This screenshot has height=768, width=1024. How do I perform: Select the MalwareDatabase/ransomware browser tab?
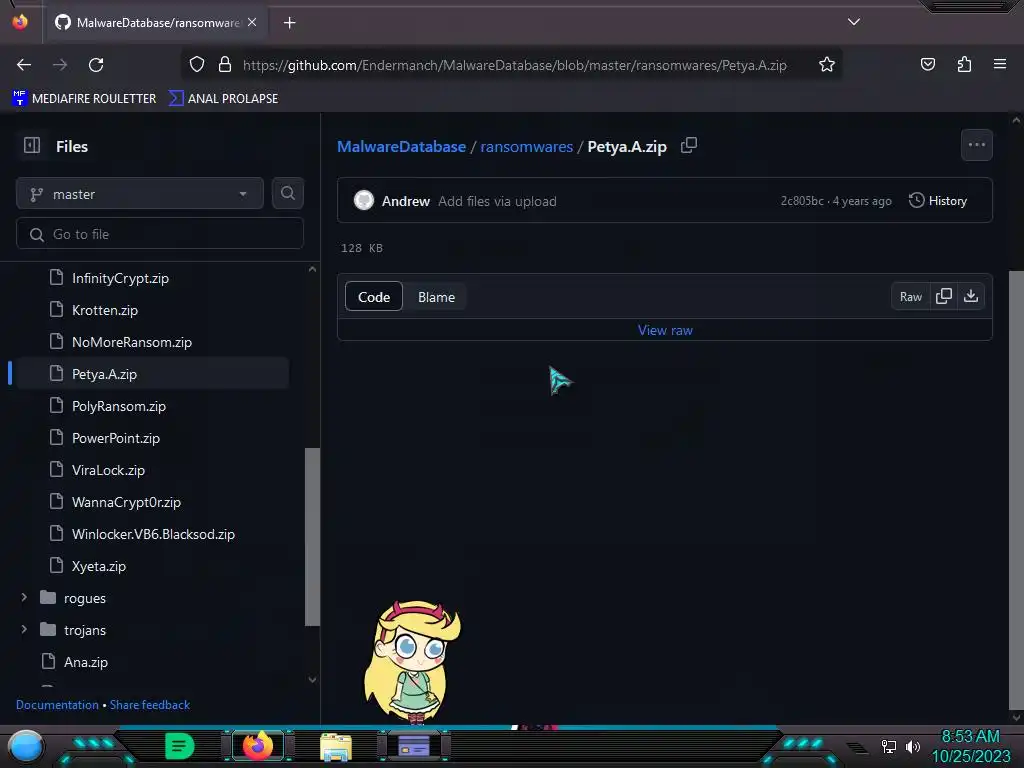click(157, 23)
